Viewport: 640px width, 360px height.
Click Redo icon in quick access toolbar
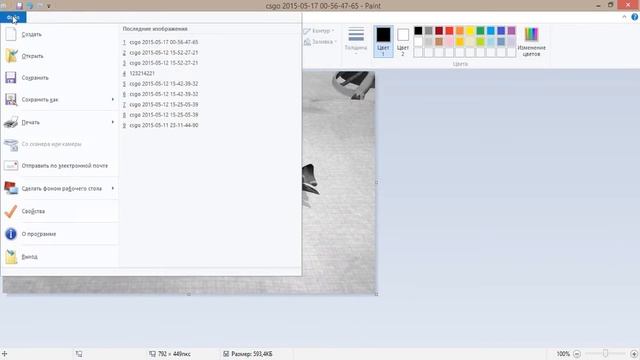[x=40, y=6]
